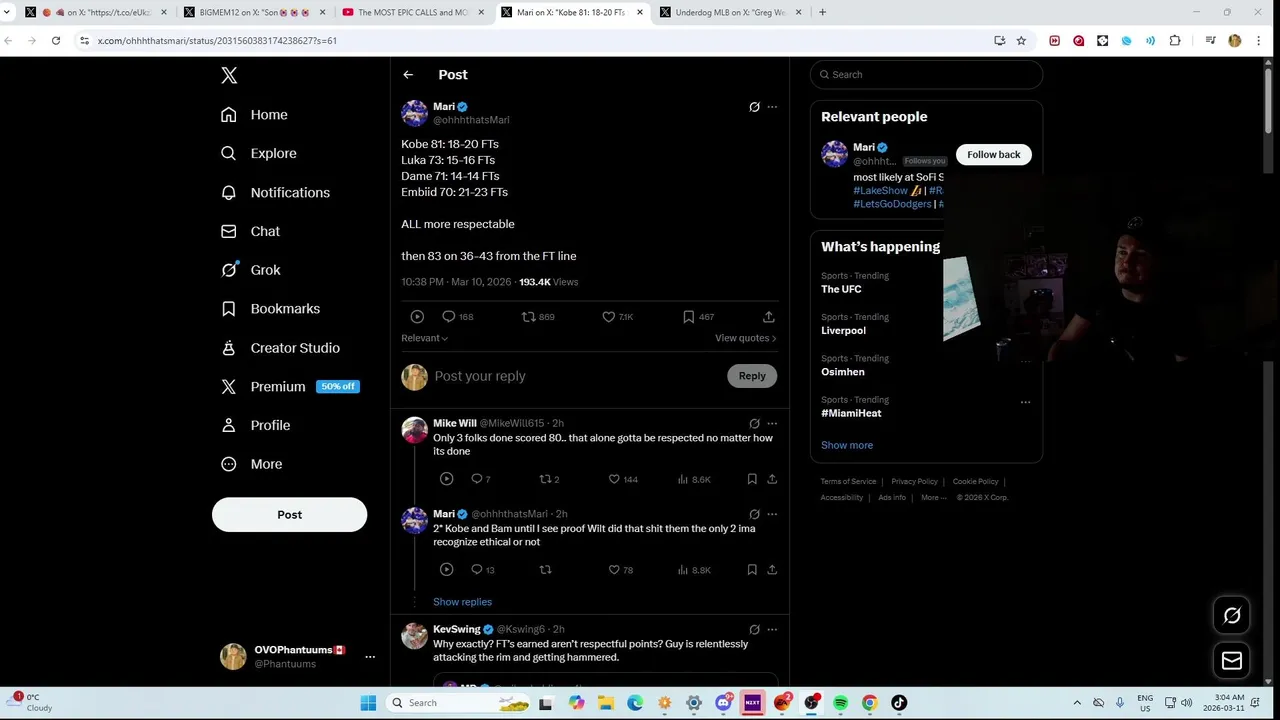Open new browser tab with plus button

tap(822, 13)
